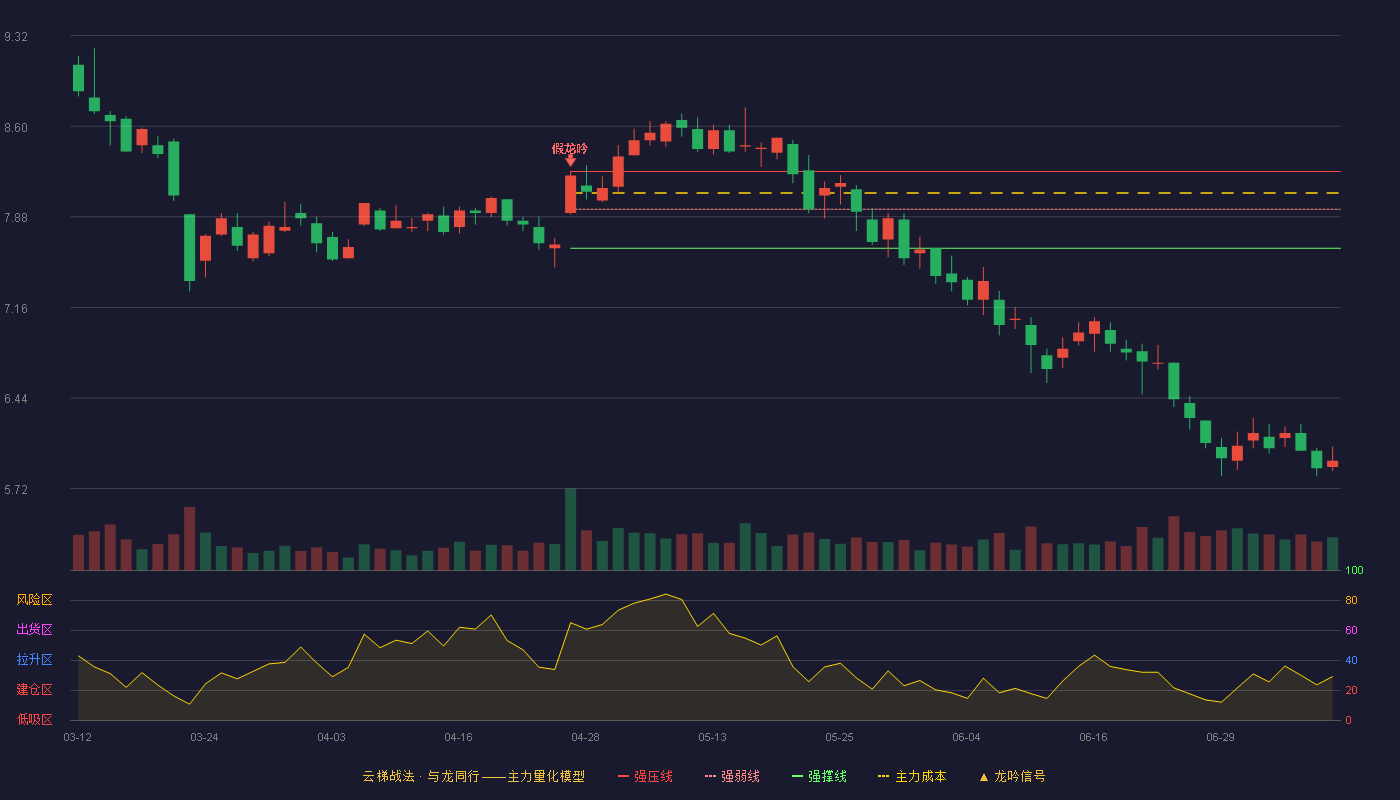Click the pink dotted 强弱线 legend icon

point(710,777)
